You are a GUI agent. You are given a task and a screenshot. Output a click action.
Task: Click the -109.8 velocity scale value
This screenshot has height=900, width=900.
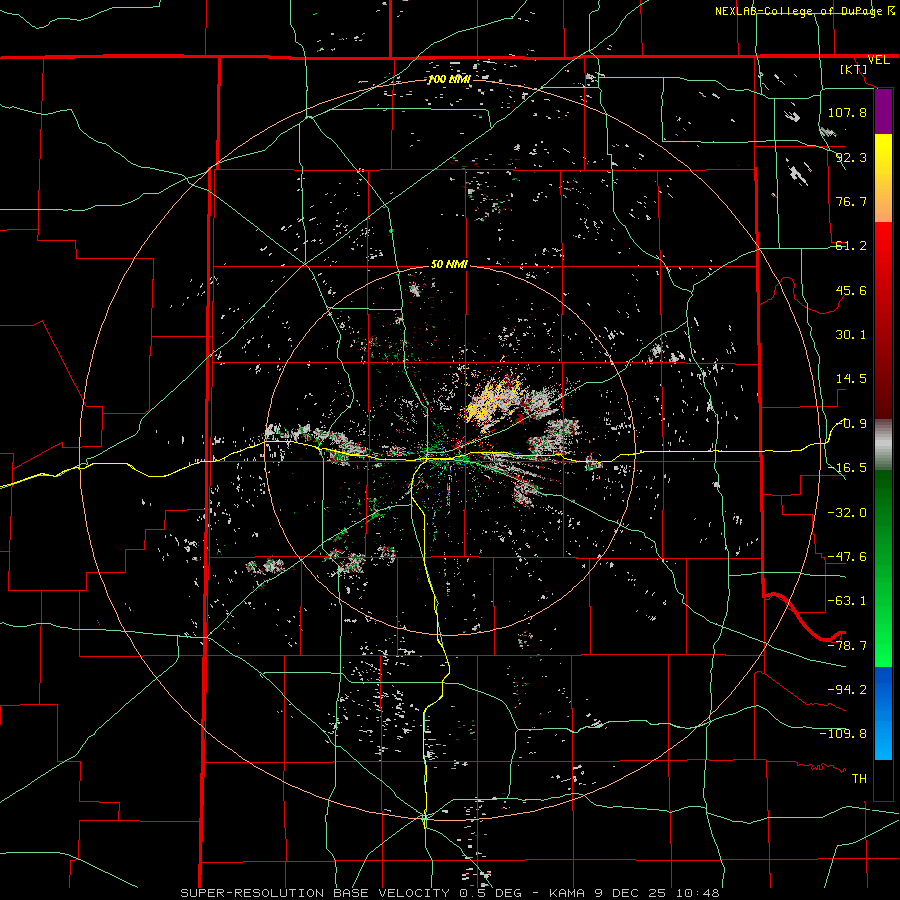[x=843, y=734]
